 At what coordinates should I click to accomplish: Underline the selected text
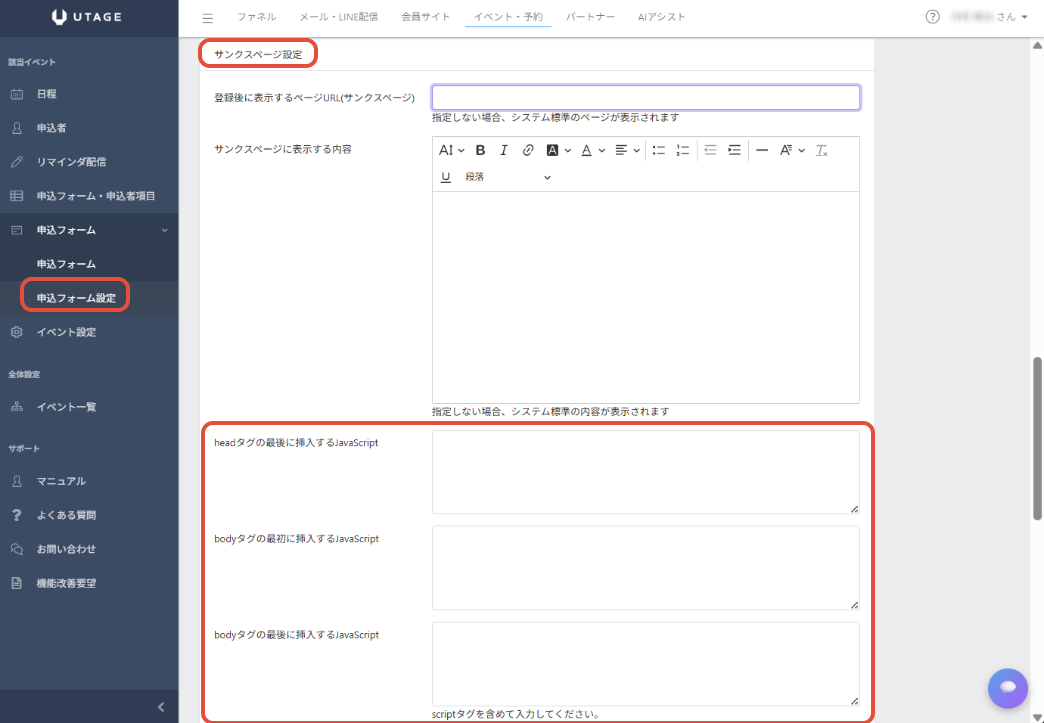coord(446,177)
